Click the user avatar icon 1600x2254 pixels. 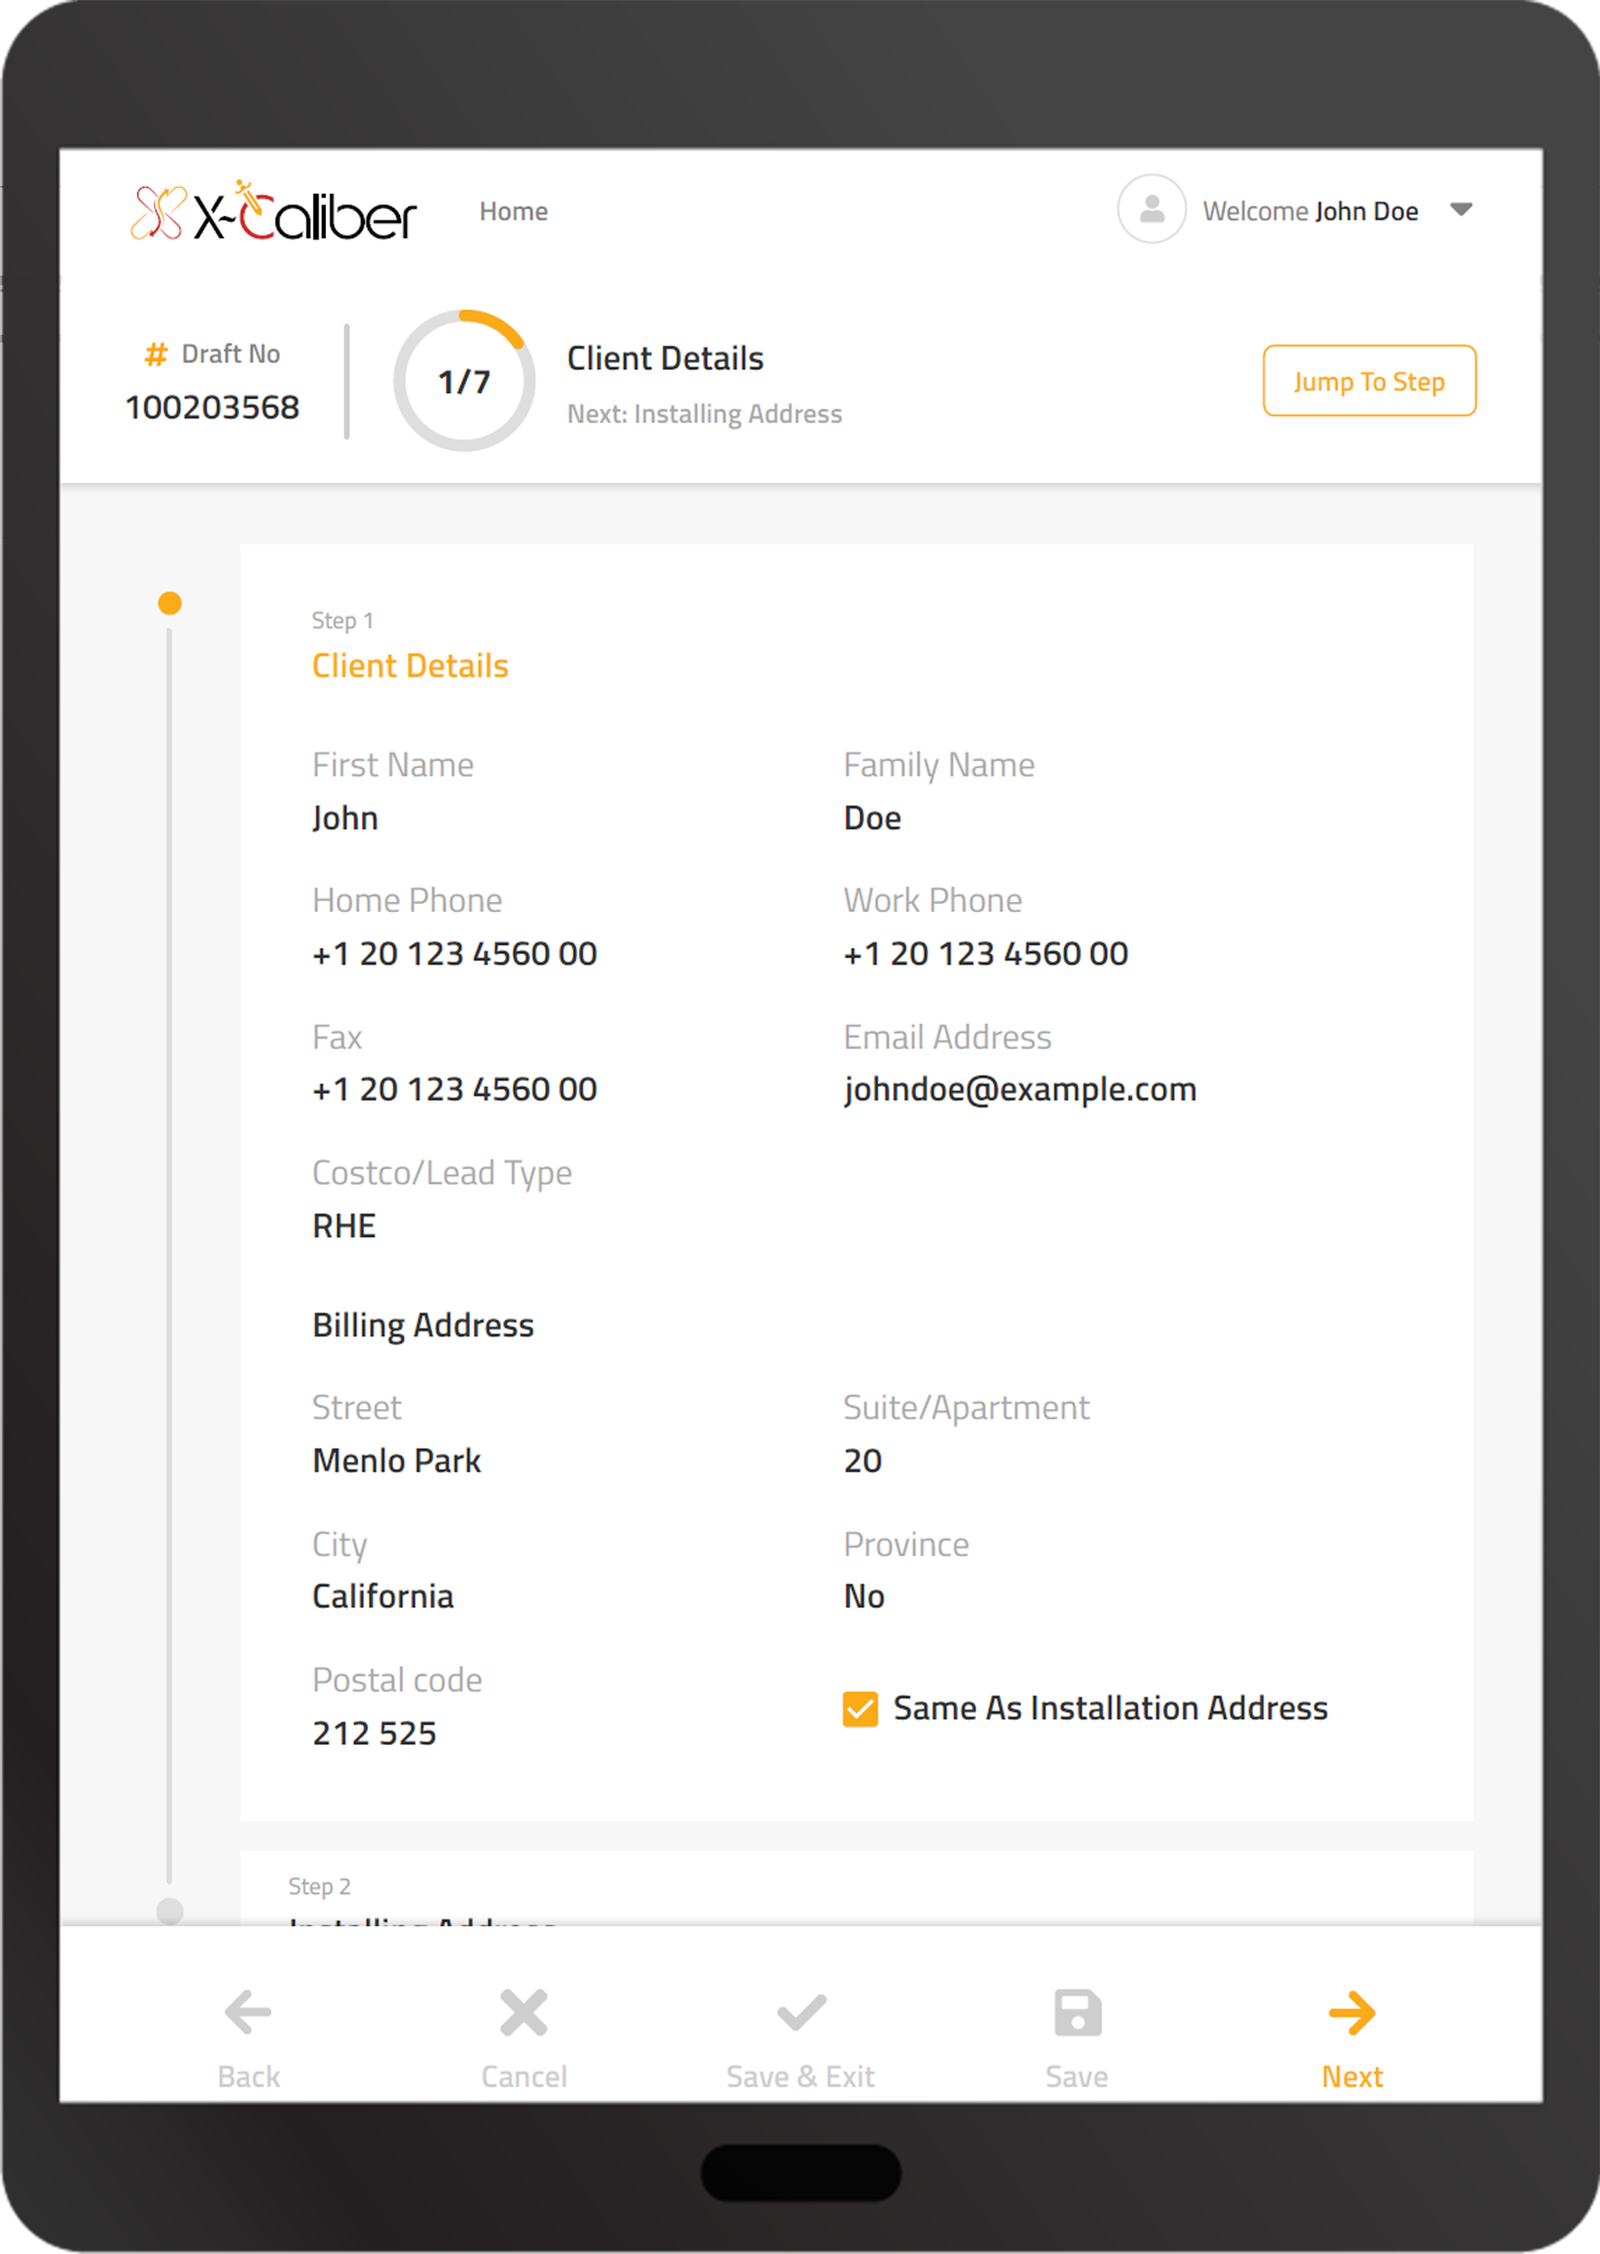point(1151,210)
